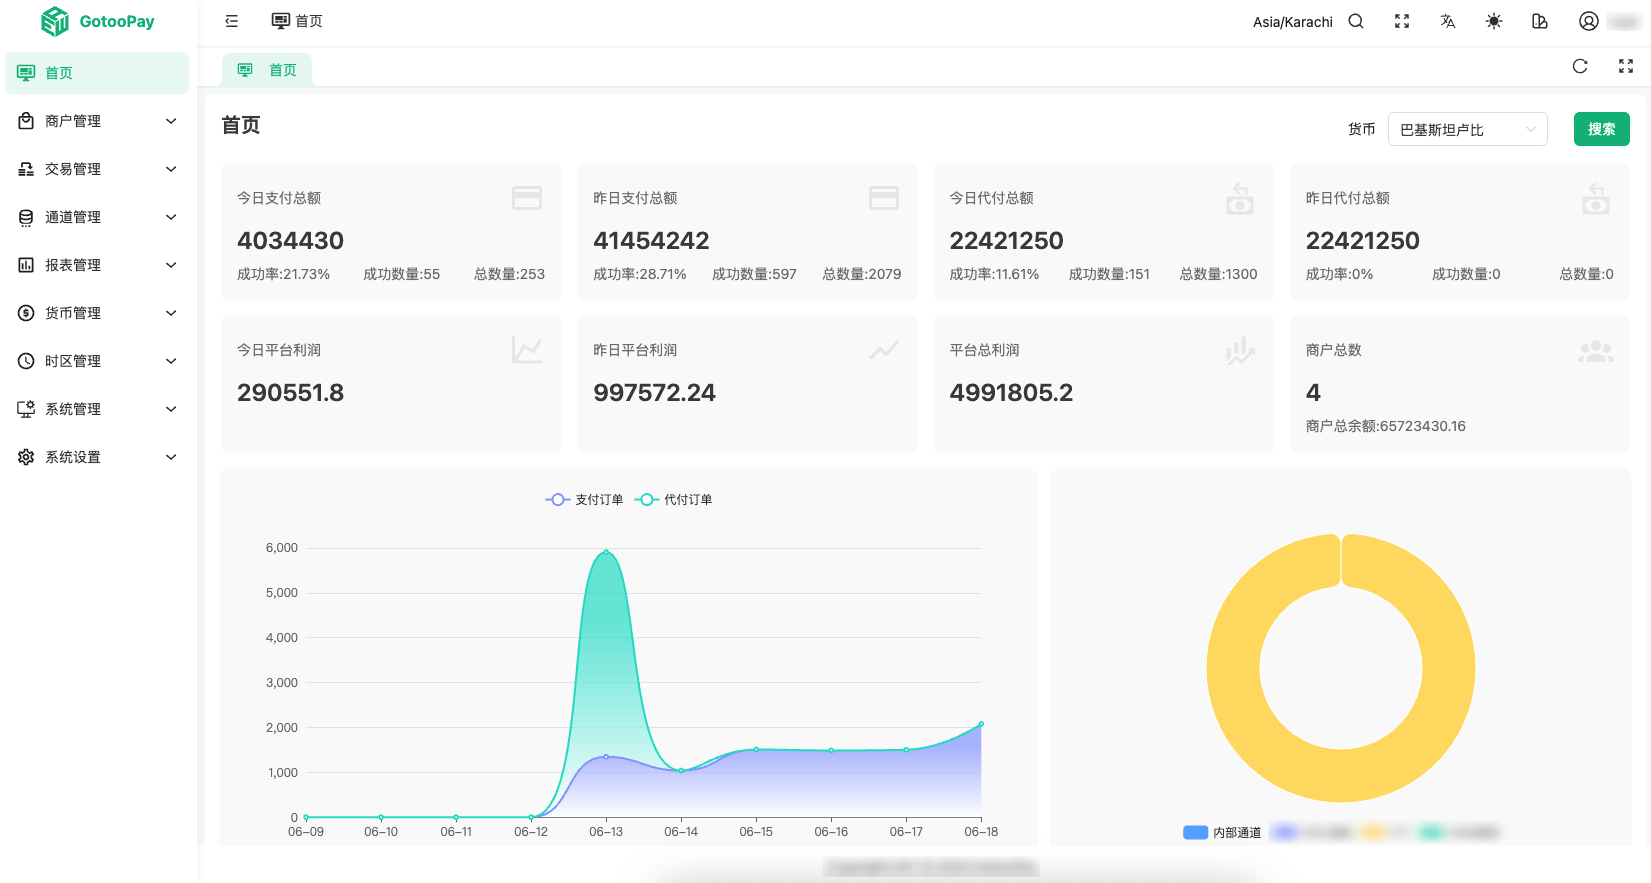The image size is (1651, 883).
Task: Click 平台总利润 value 4991805.2
Action: [1011, 393]
